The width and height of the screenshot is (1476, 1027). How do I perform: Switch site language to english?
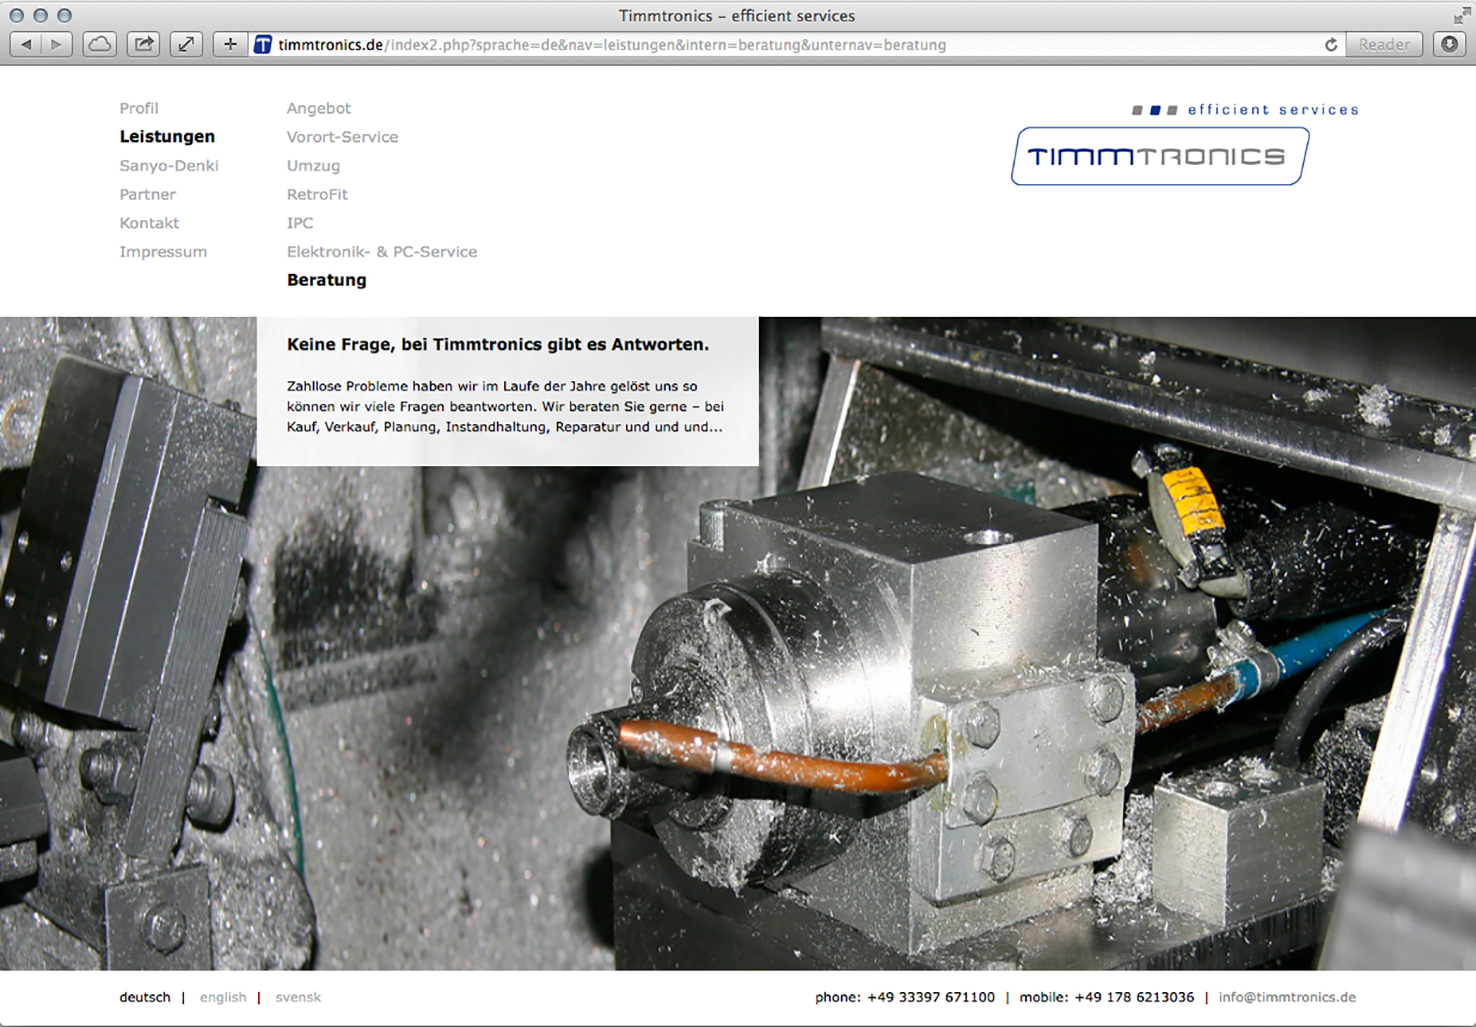click(x=223, y=997)
